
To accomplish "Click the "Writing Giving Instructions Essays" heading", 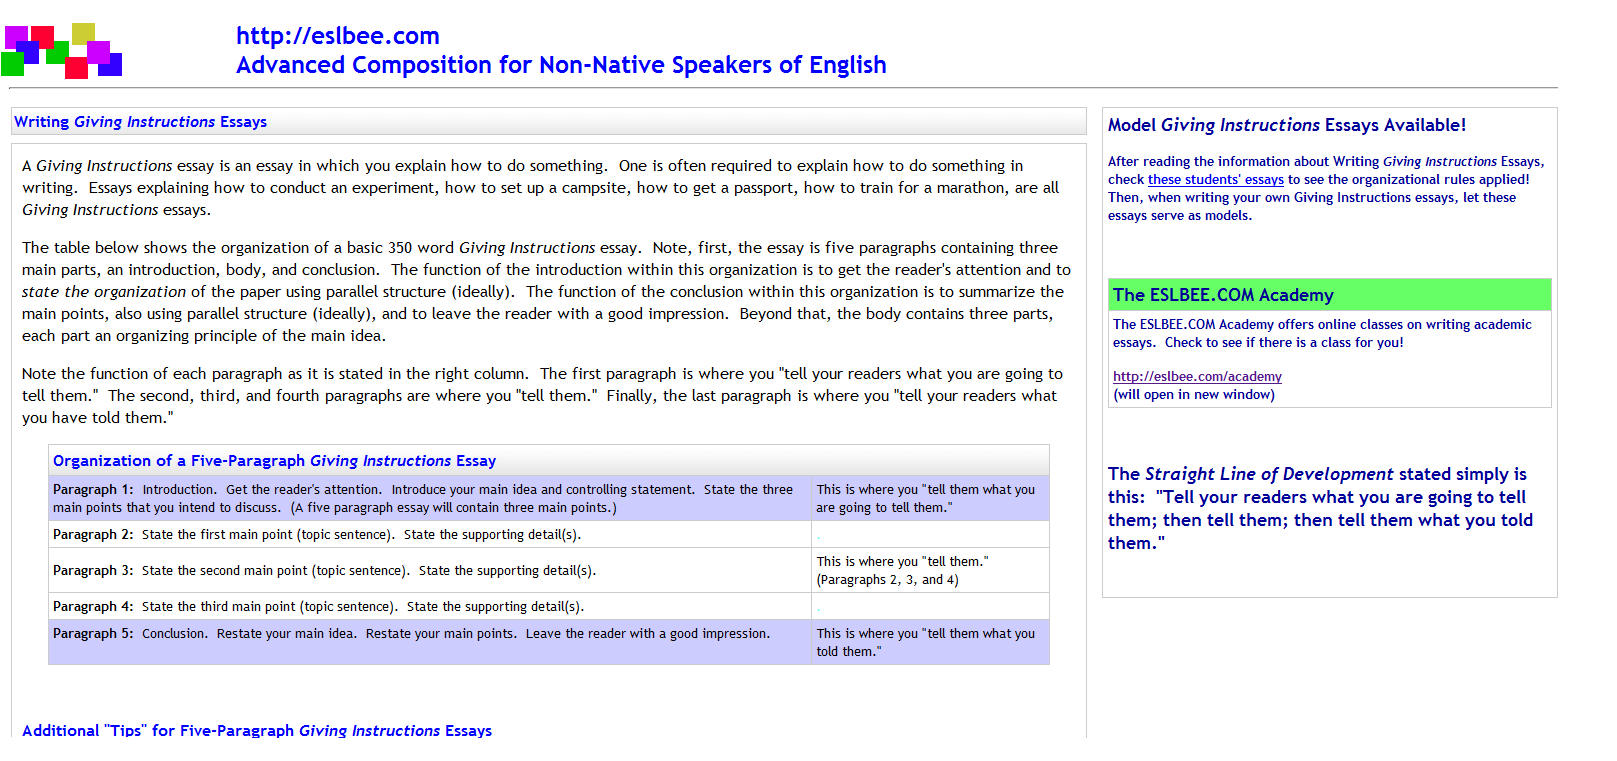I will [x=141, y=122].
